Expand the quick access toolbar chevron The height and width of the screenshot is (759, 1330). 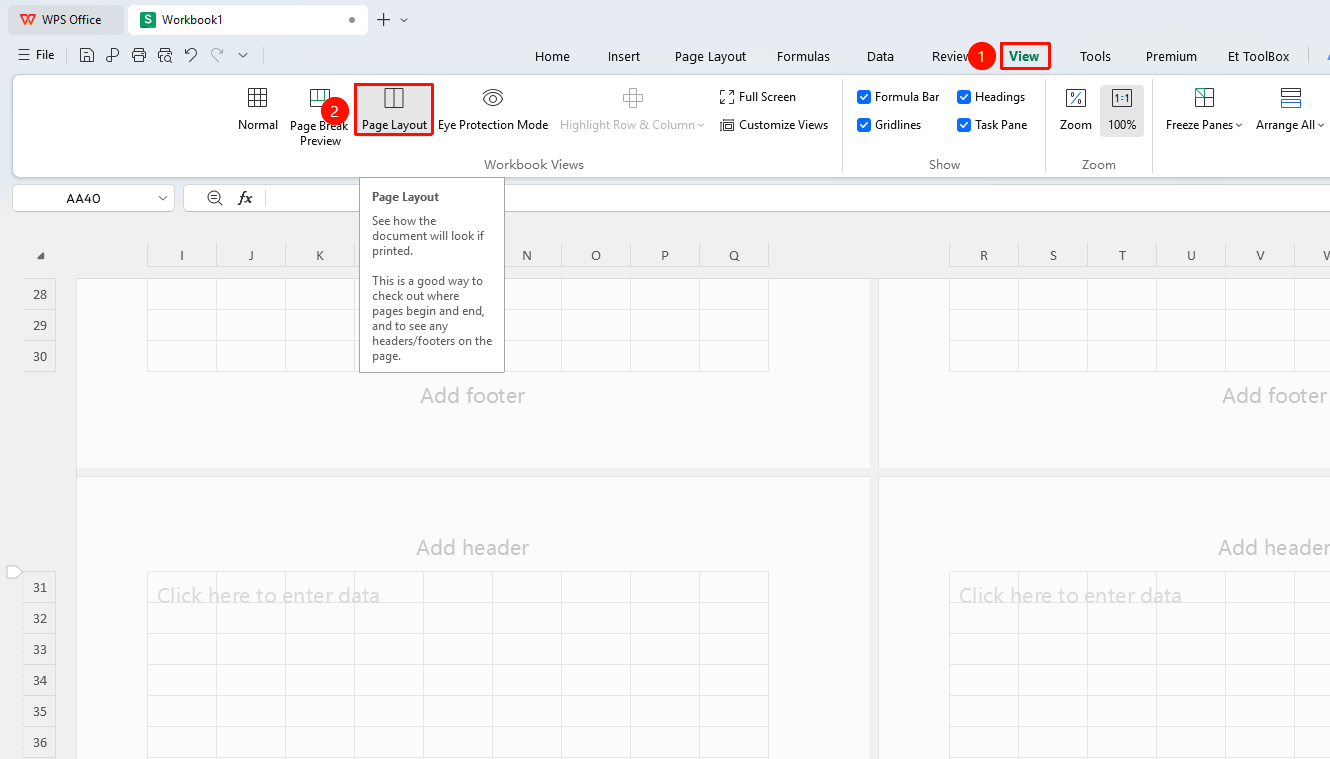(x=243, y=55)
